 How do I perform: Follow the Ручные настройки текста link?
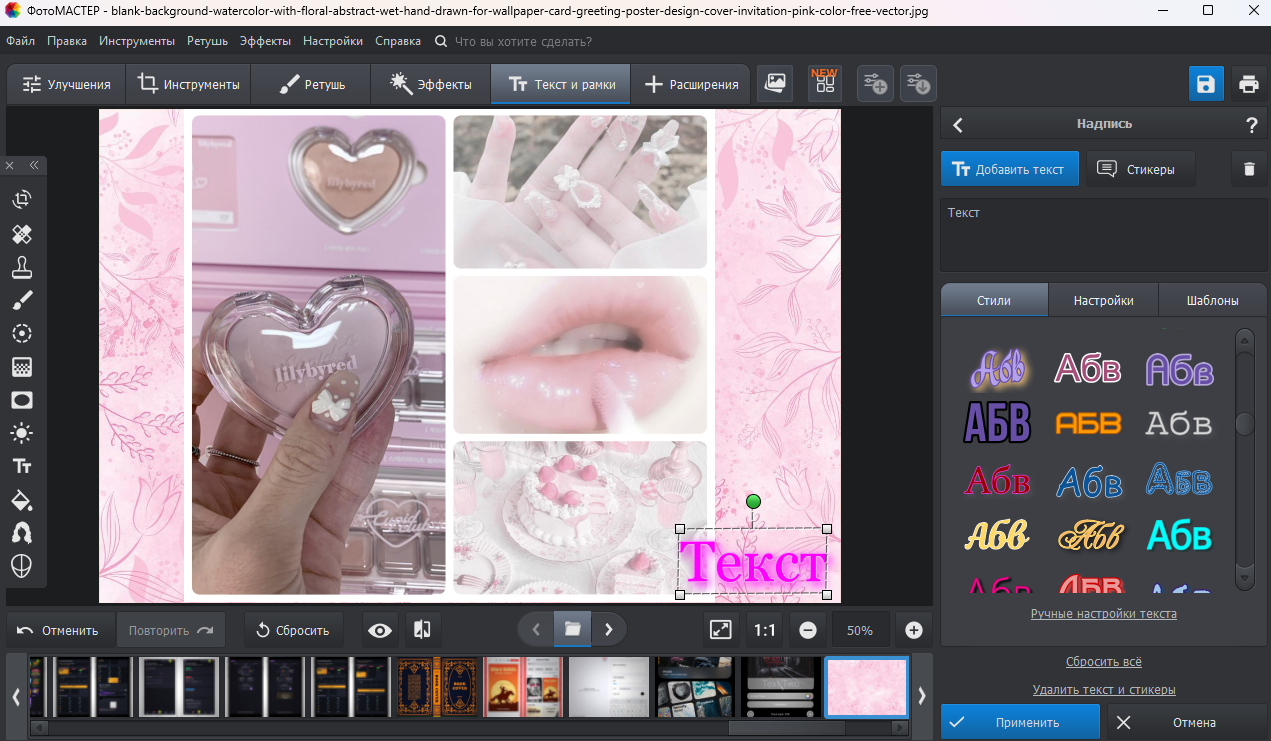click(x=1103, y=614)
